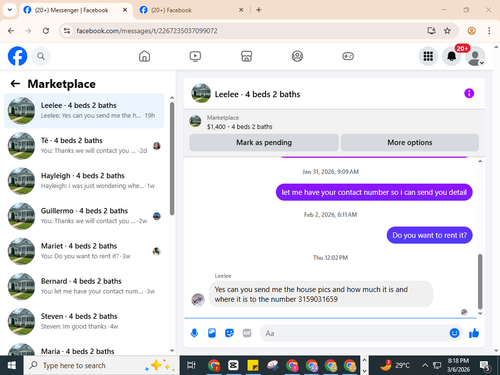Go back with browser back arrow
Screen dimensions: 500x375
[11, 31]
